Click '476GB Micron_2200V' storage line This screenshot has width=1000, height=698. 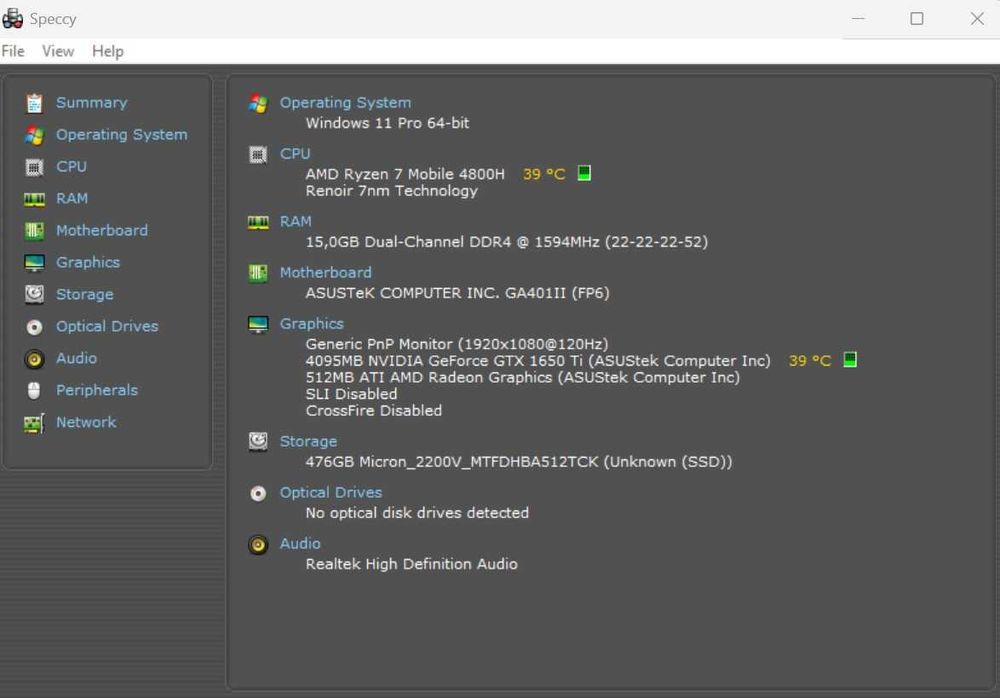tap(519, 461)
